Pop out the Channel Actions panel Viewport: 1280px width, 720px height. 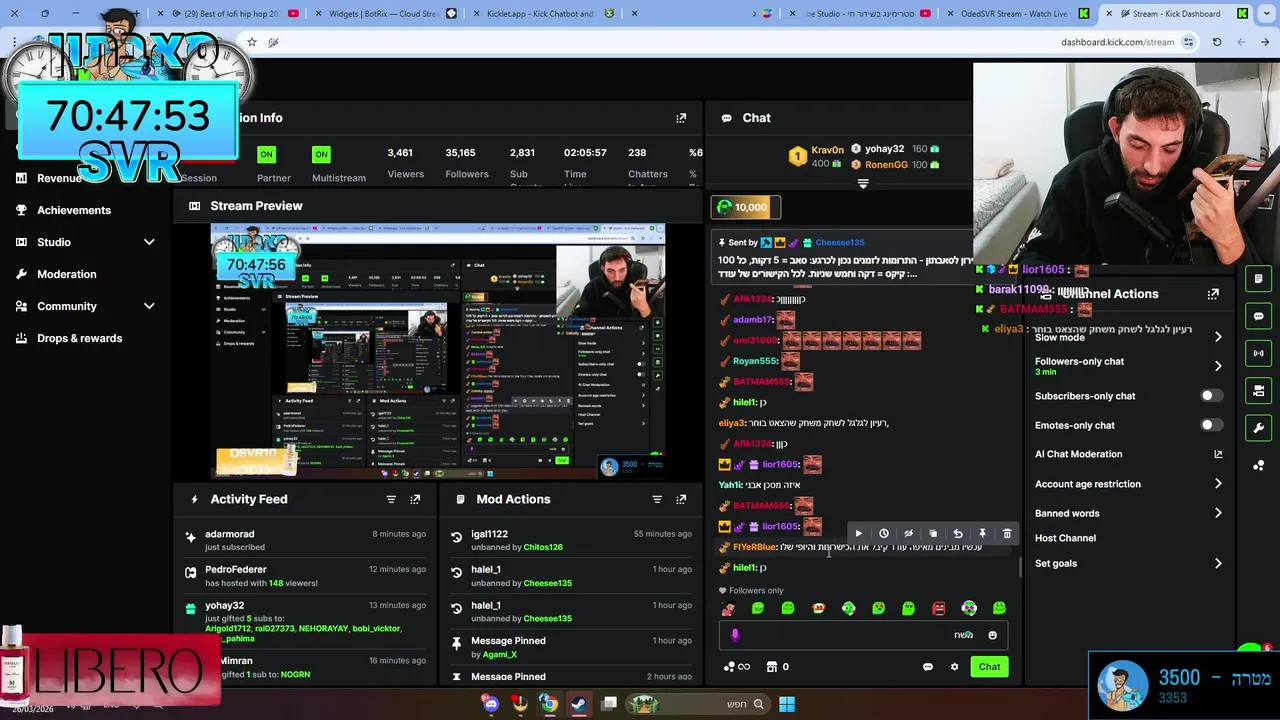[x=1213, y=294]
